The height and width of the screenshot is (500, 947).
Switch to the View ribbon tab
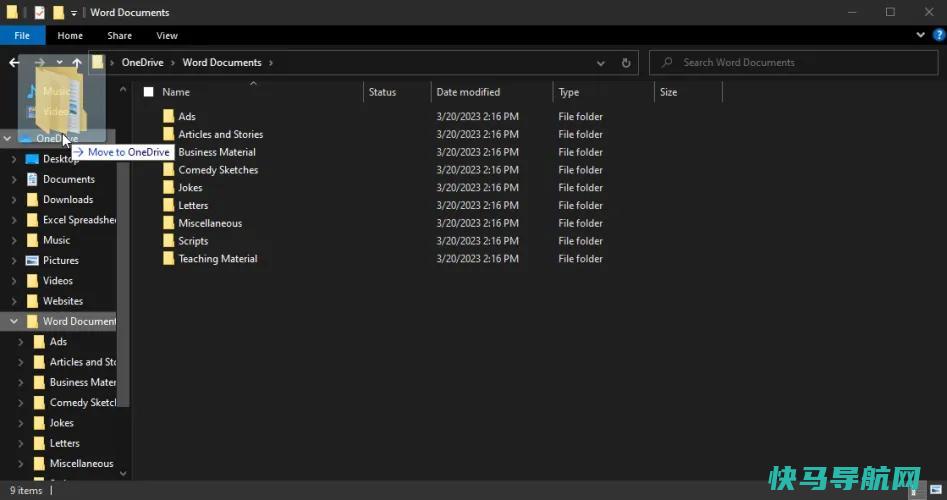pyautogui.click(x=167, y=36)
